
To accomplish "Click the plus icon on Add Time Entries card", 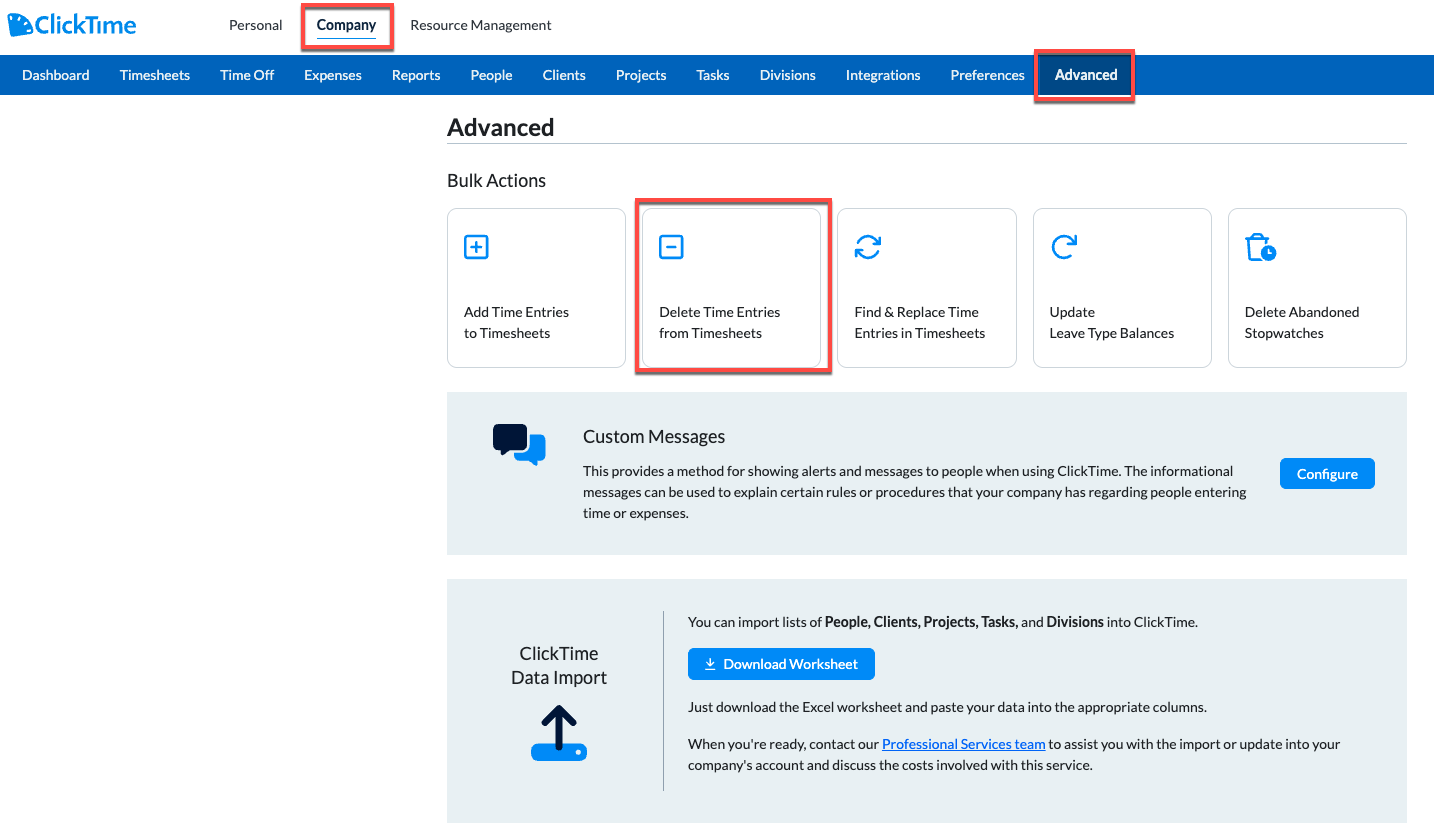I will click(476, 247).
